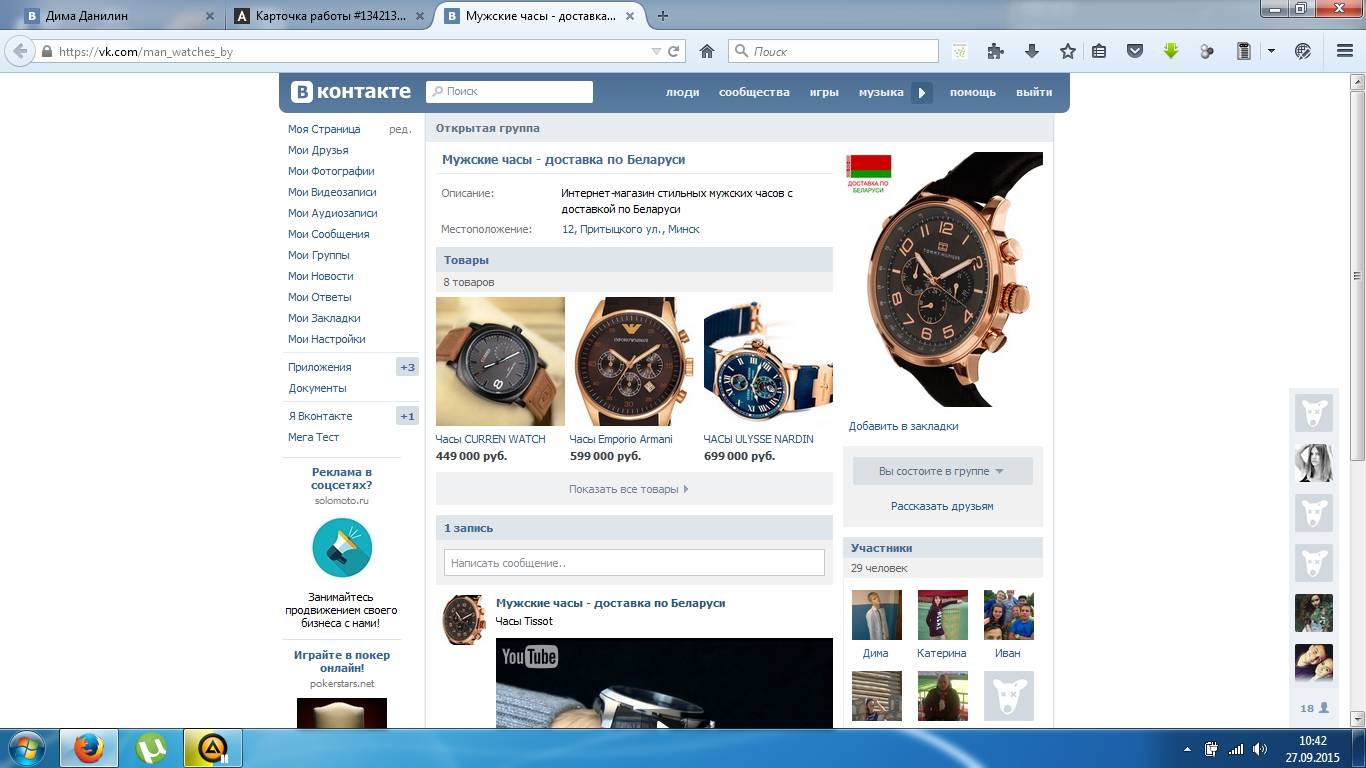The image size is (1366, 768).
Task: Open the AIMP player taskbar icon
Action: click(212, 748)
